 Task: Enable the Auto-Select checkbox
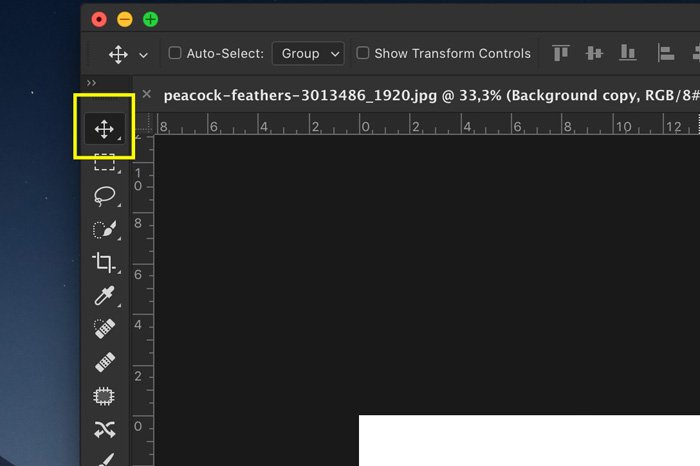click(x=175, y=53)
